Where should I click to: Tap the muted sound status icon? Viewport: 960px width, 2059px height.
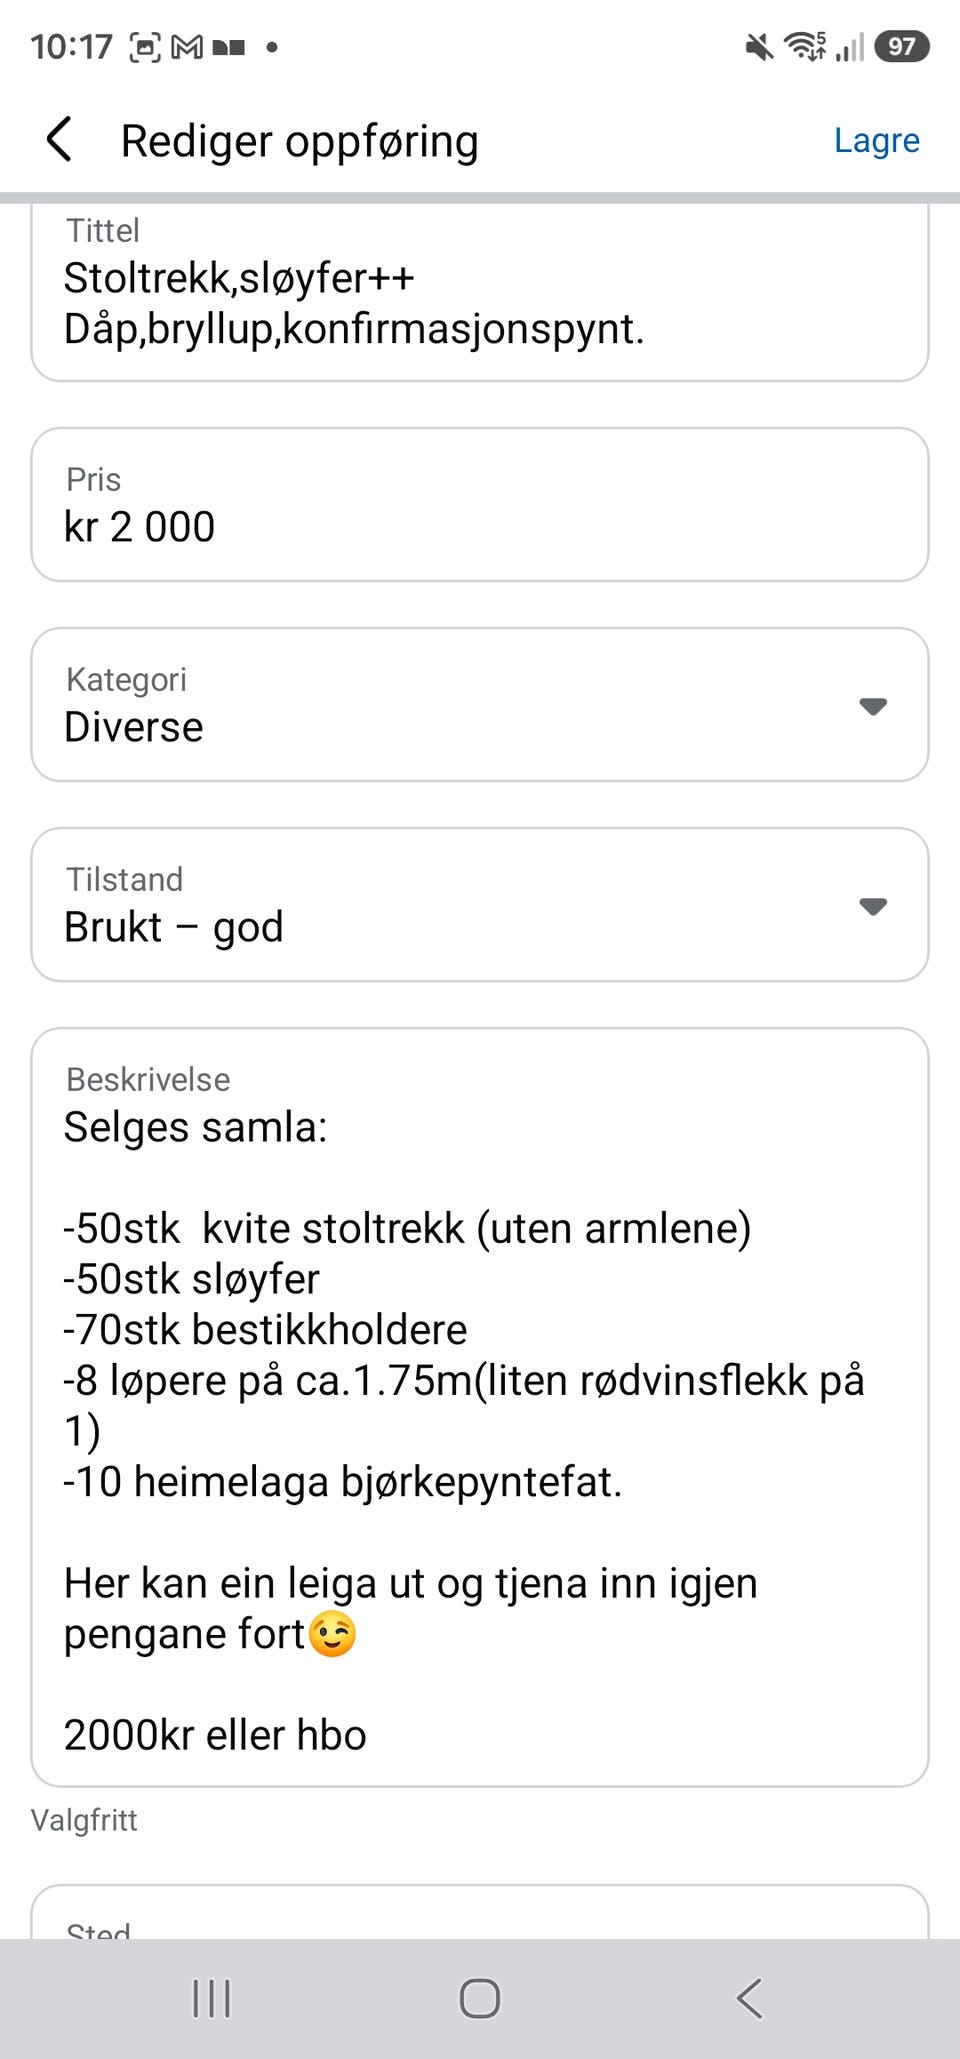(759, 46)
